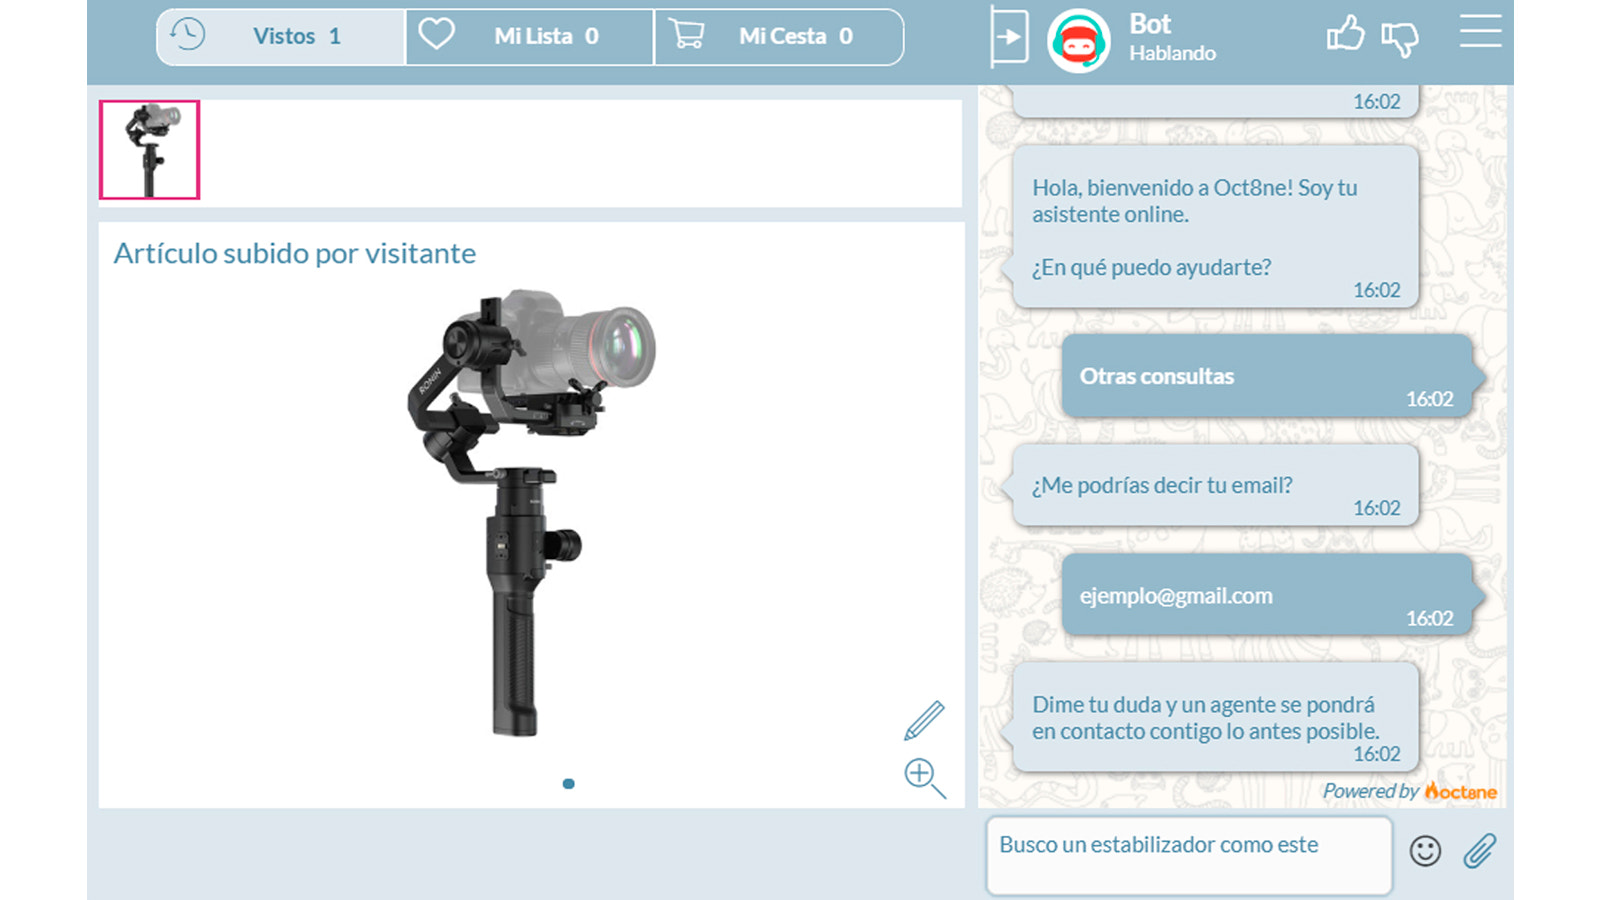Click the "Otras consultas" message bubble
This screenshot has width=1600, height=900.
tap(1268, 376)
